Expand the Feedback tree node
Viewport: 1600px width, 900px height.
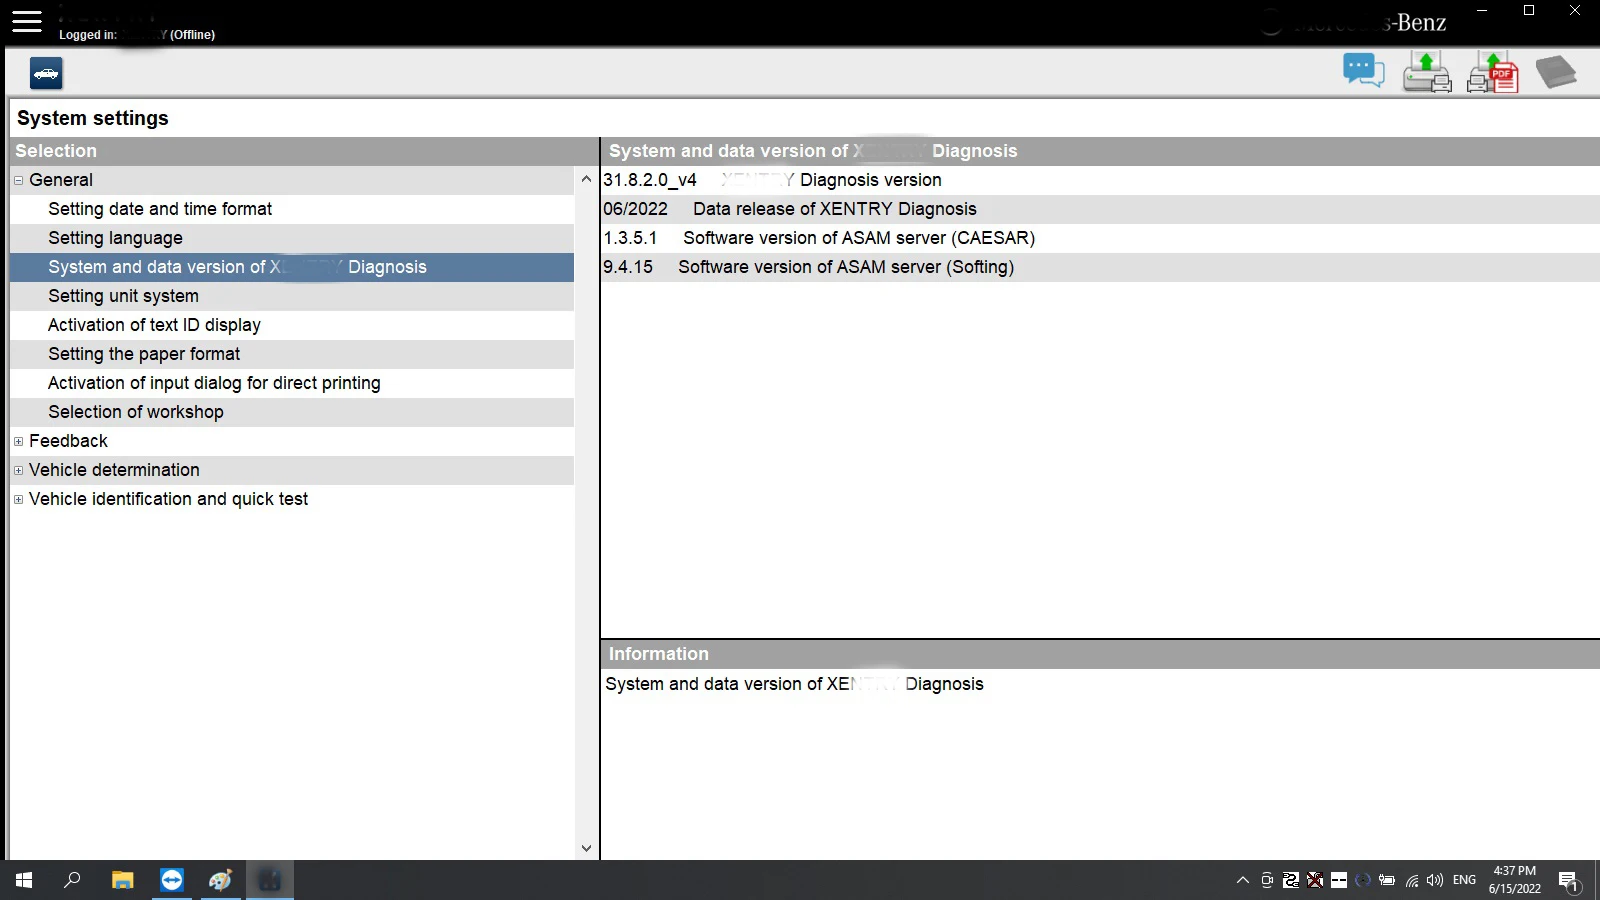point(18,441)
